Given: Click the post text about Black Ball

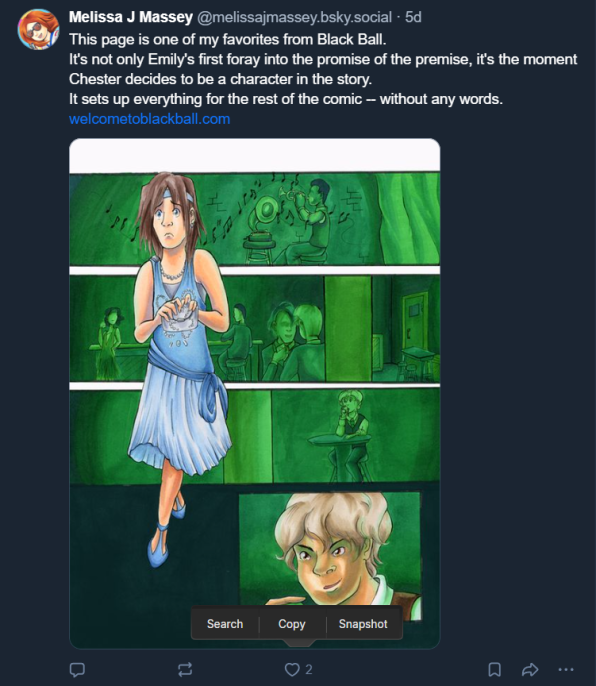Looking at the screenshot, I should [x=323, y=69].
